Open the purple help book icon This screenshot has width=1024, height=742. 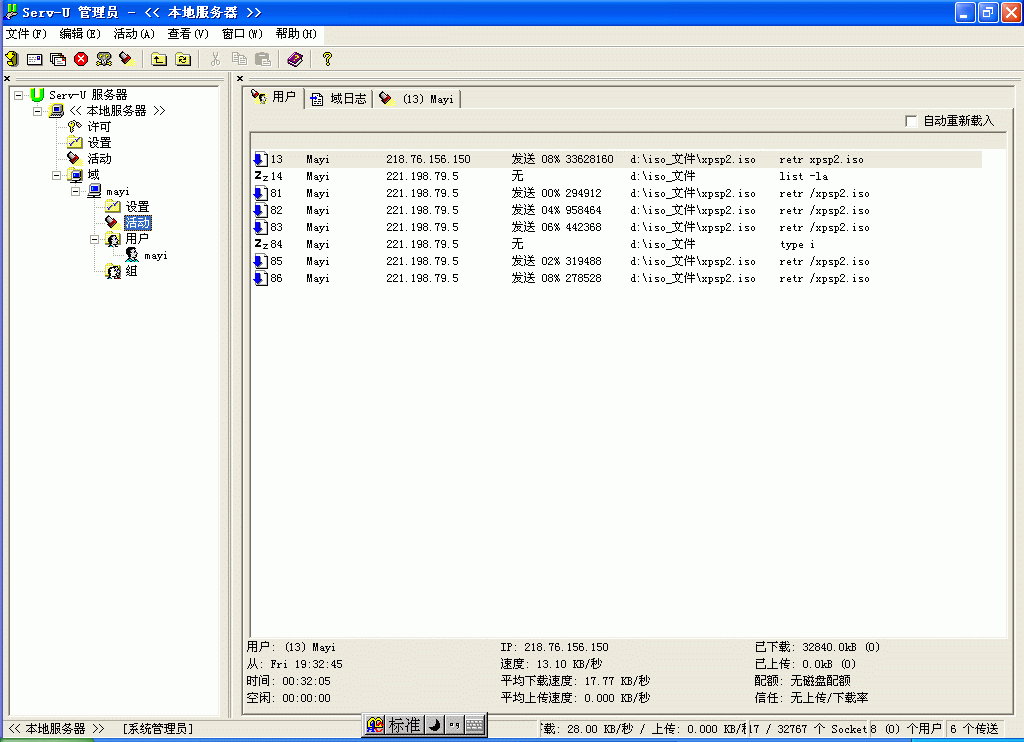[295, 59]
